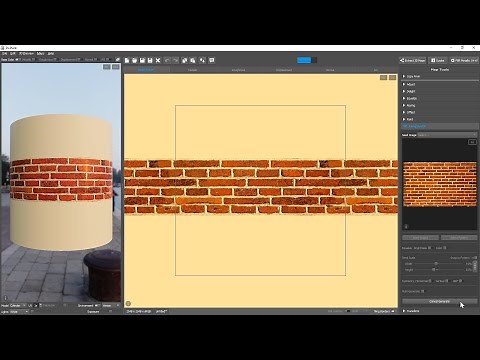This screenshot has width=480, height=360.
Task: Click the second floppy-disk Save As icon
Action: [150, 60]
